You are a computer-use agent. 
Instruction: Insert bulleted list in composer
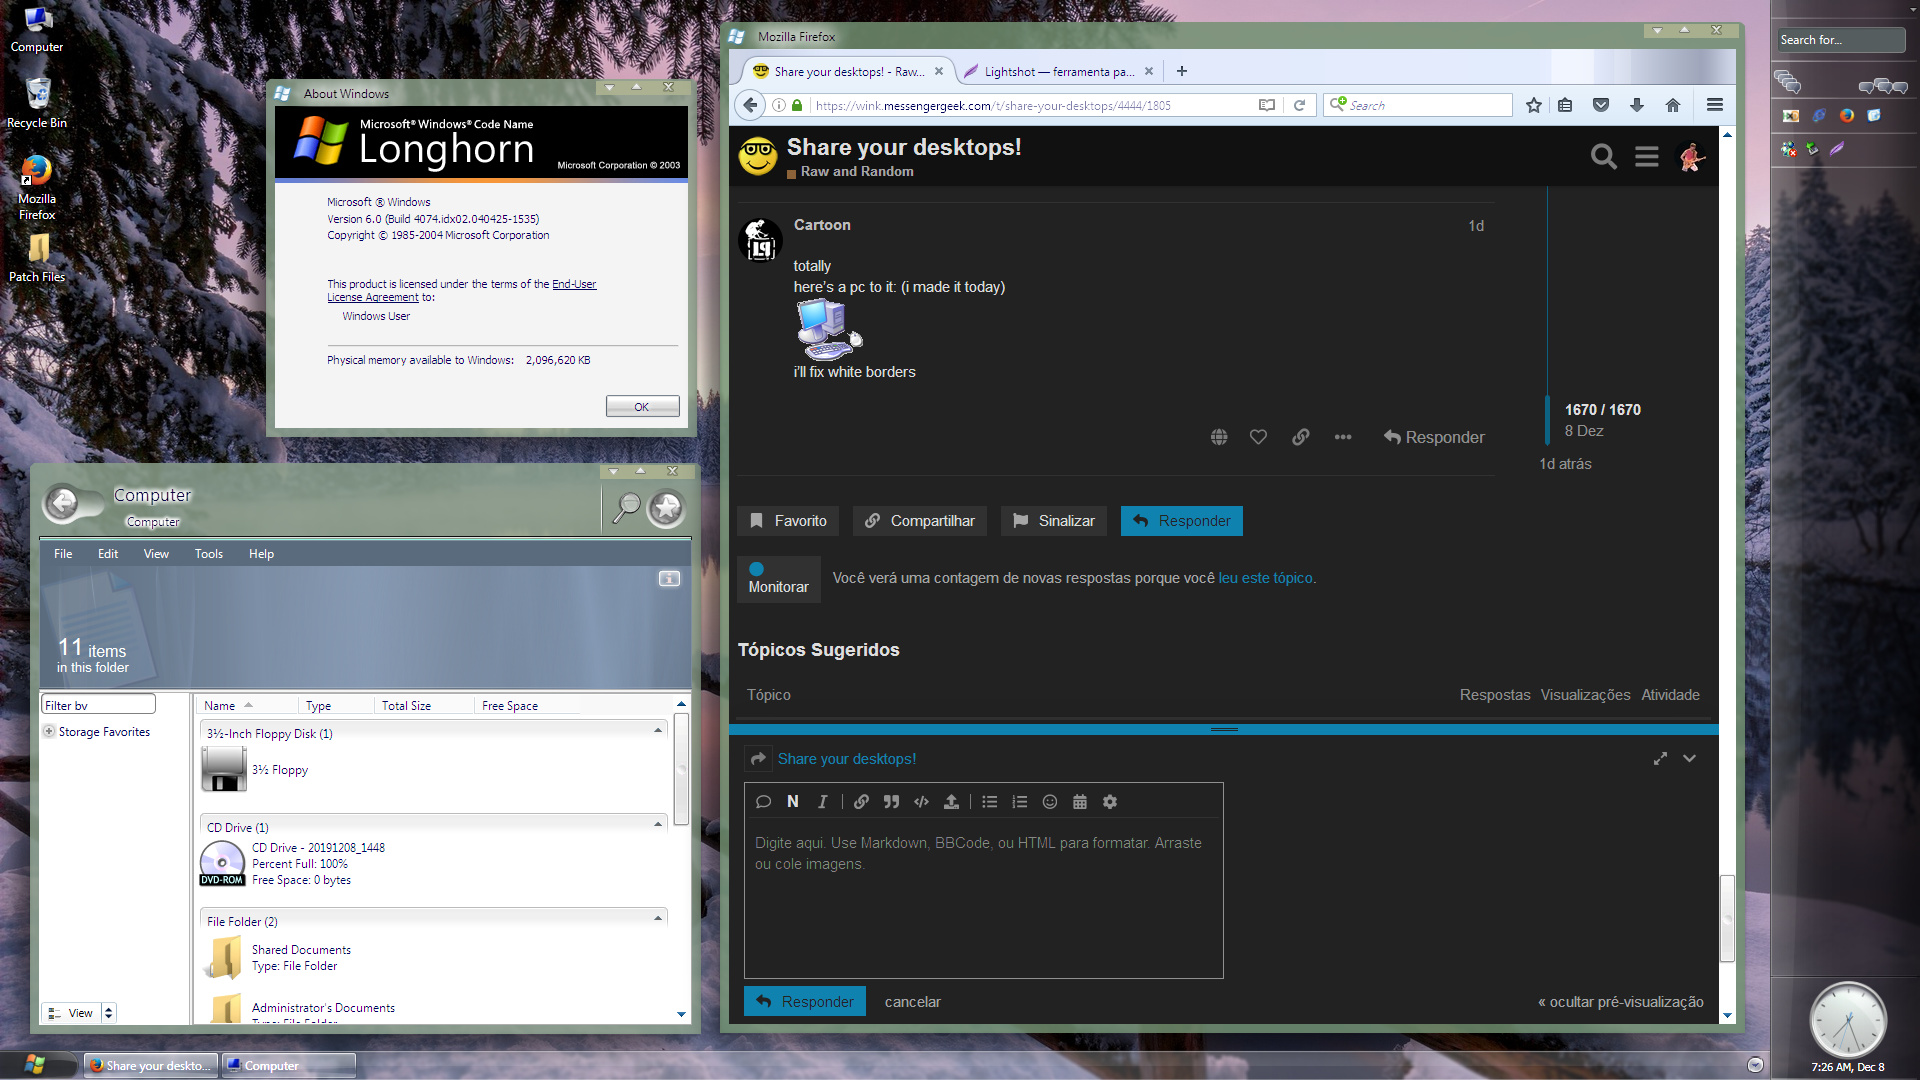tap(990, 802)
